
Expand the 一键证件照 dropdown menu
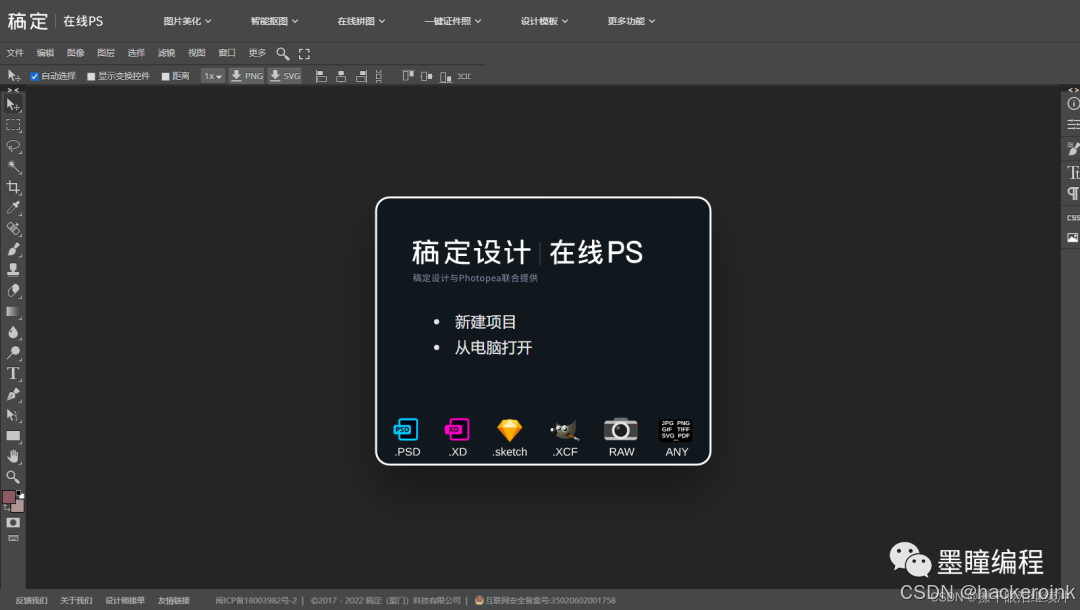tap(453, 21)
